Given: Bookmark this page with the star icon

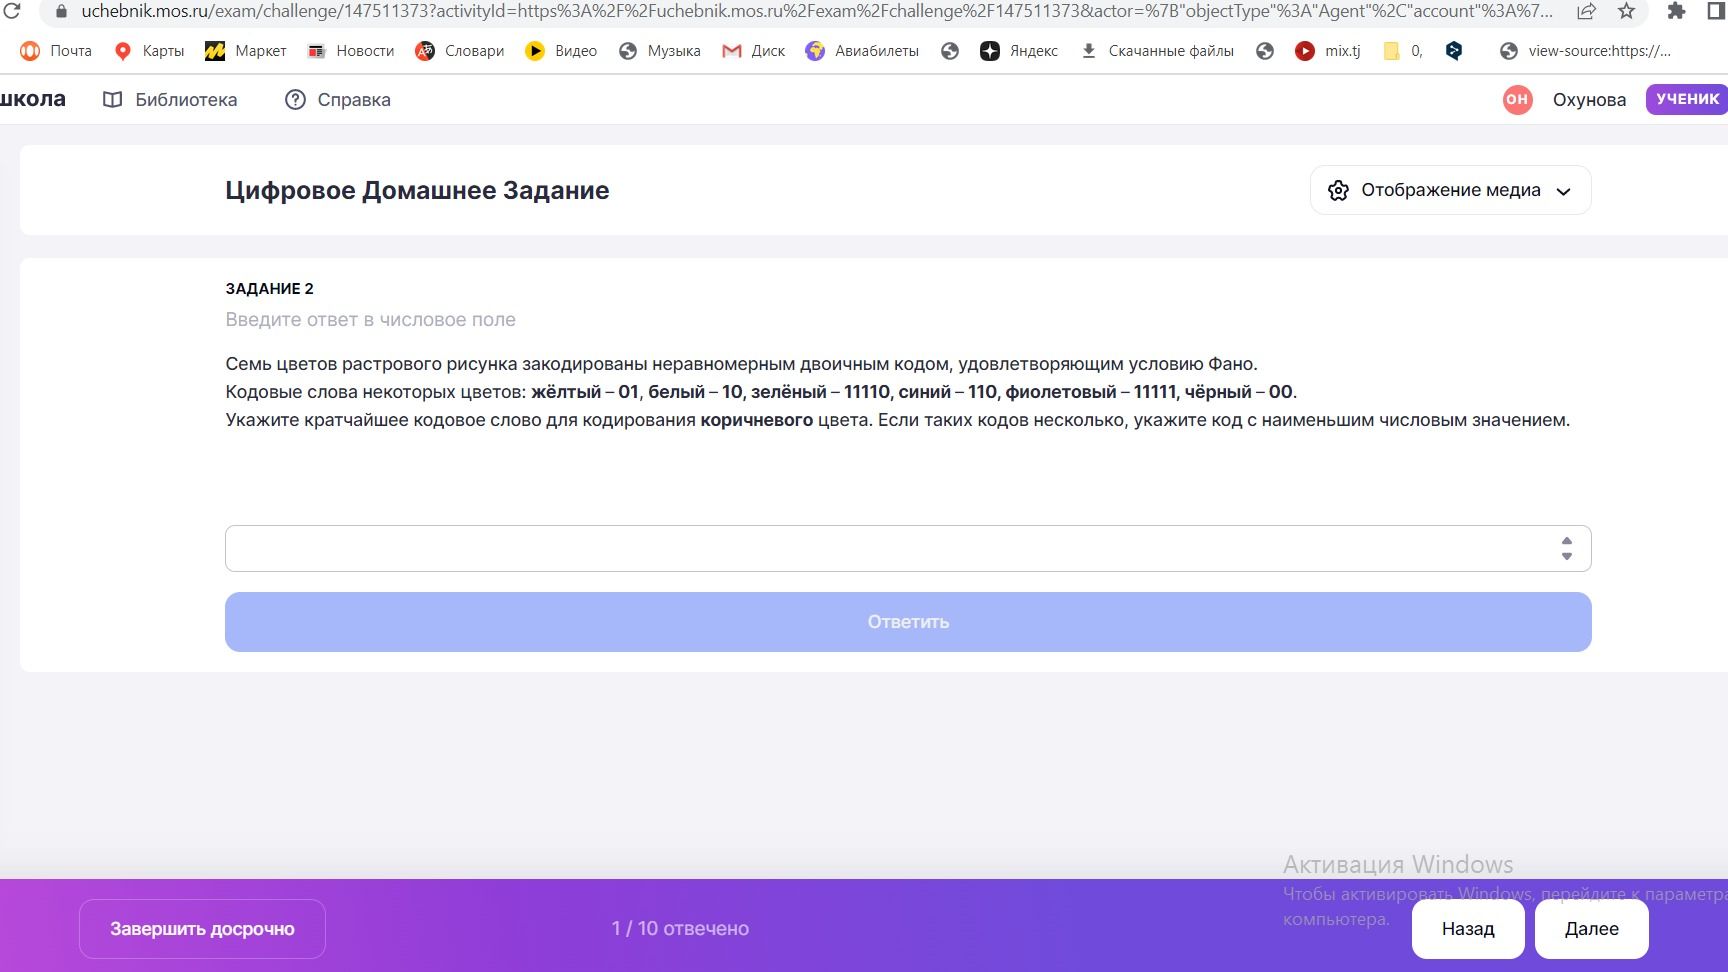Looking at the screenshot, I should (1627, 11).
